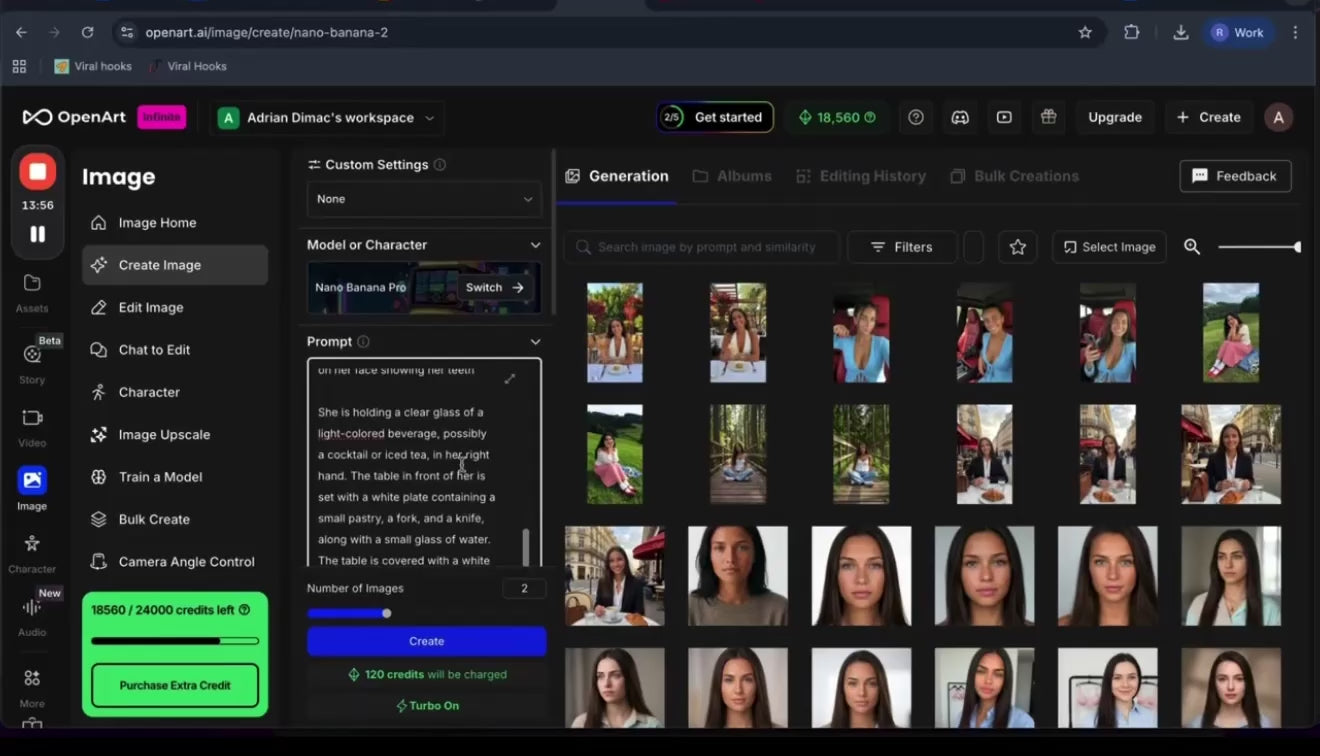Screen dimensions: 1320x756
Task: Open the Custom Settings None dropdown
Action: 424,199
